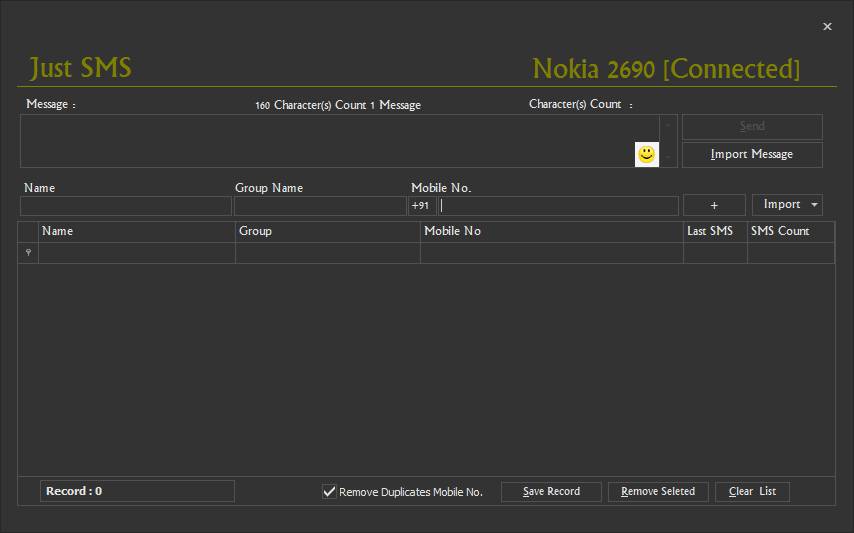Sort by the Name column header
This screenshot has width=854, height=533.
[x=137, y=231]
